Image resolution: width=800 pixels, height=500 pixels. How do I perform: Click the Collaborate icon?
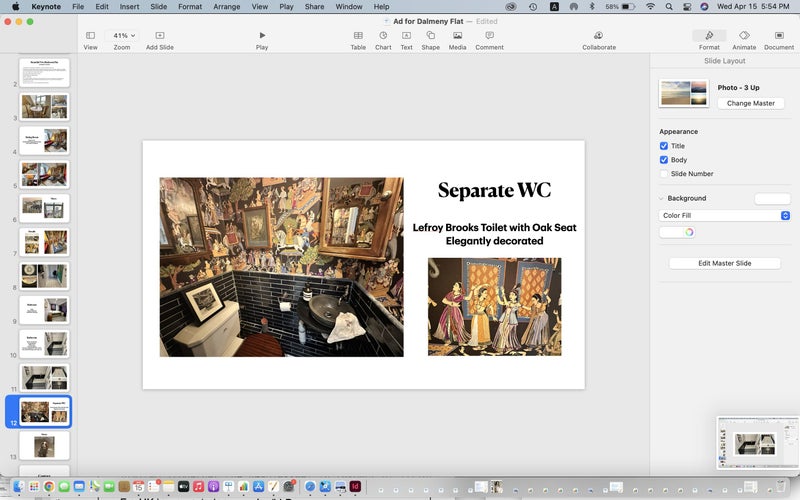(599, 36)
